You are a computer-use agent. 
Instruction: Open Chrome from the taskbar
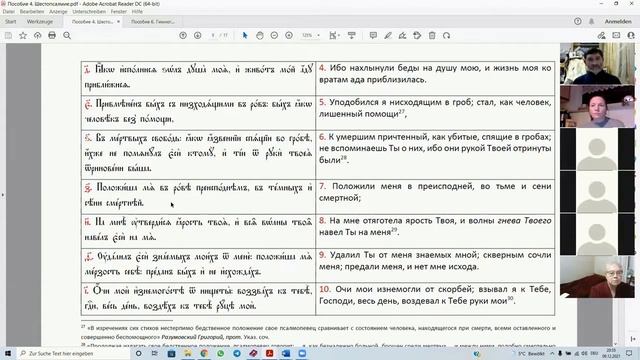click(x=204, y=353)
